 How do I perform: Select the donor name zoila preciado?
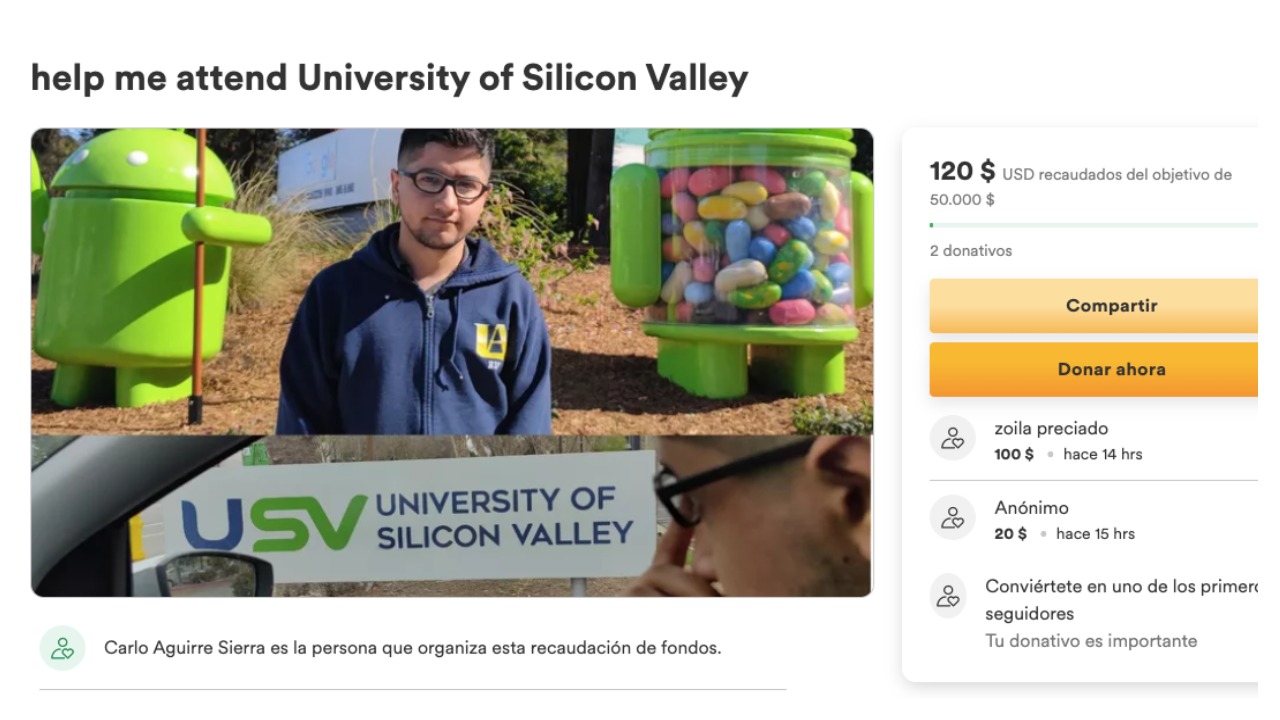pos(1051,428)
